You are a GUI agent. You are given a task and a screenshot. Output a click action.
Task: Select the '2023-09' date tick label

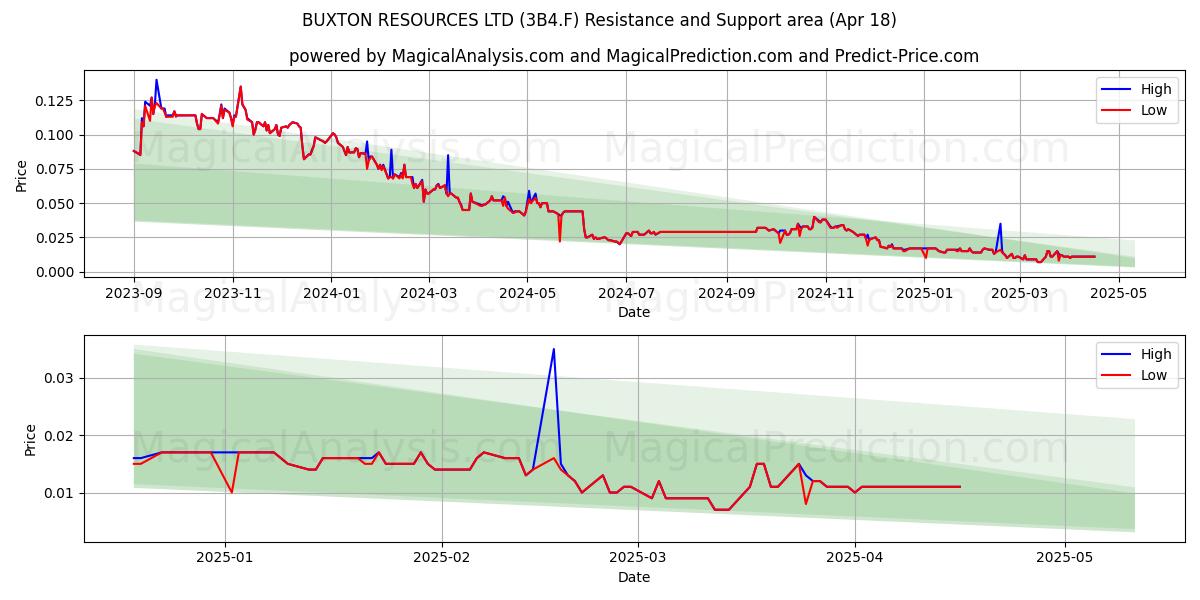point(134,293)
